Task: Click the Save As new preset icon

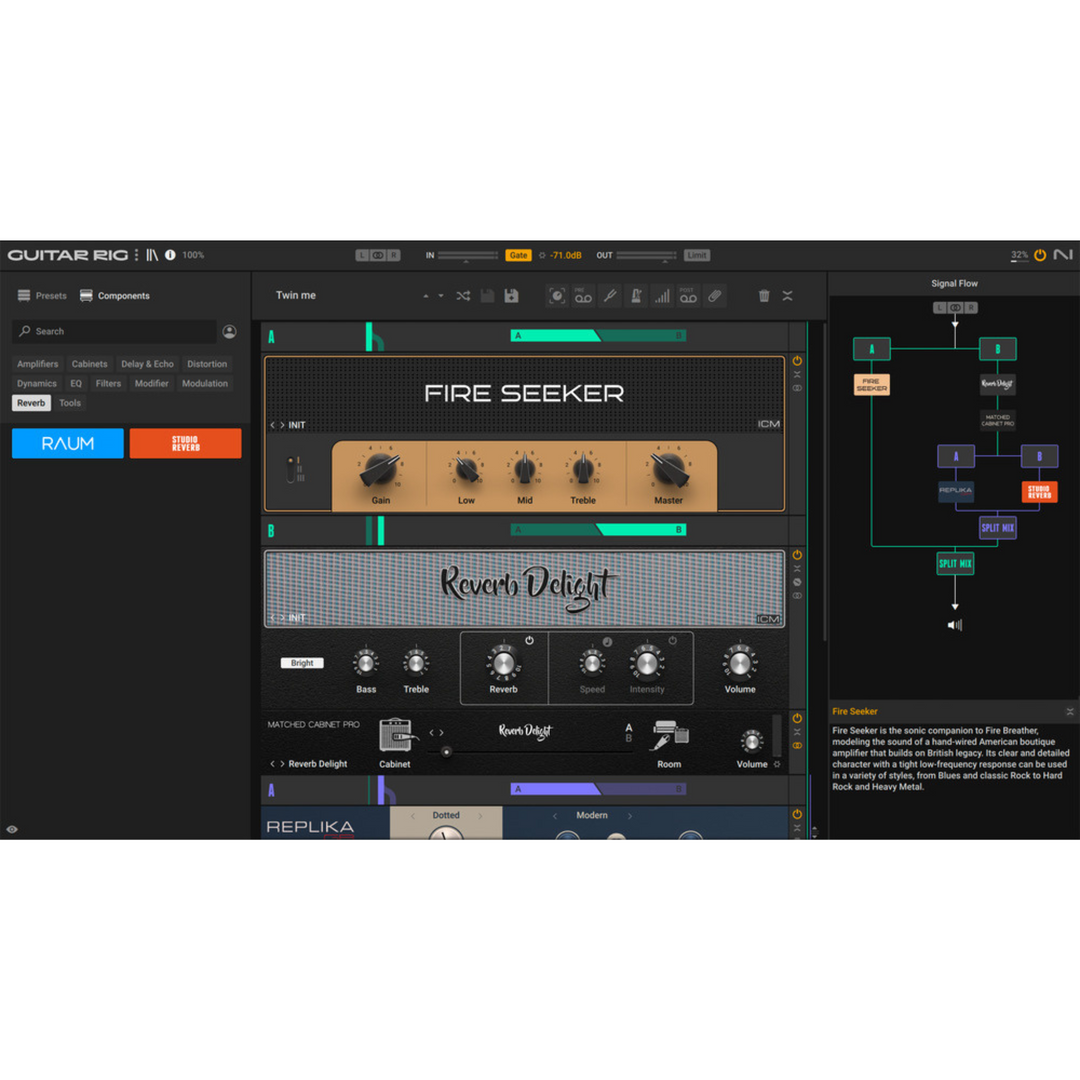Action: pyautogui.click(x=511, y=296)
